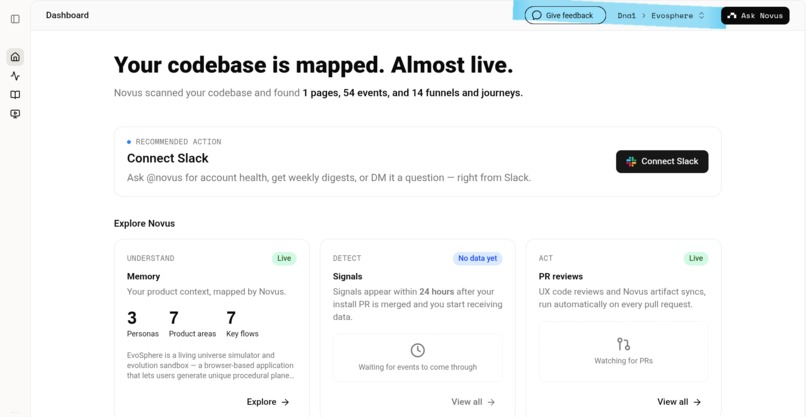Click the up-down chevron beside Evosphere
Image resolution: width=806 pixels, height=417 pixels.
pyautogui.click(x=702, y=16)
